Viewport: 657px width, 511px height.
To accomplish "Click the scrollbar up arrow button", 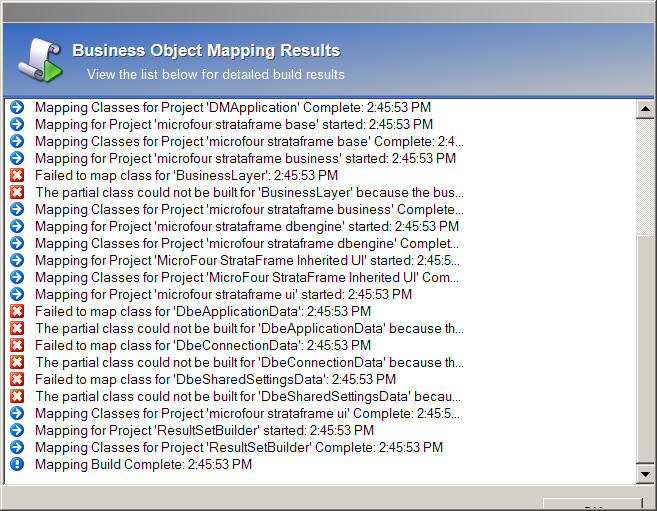I will click(645, 108).
